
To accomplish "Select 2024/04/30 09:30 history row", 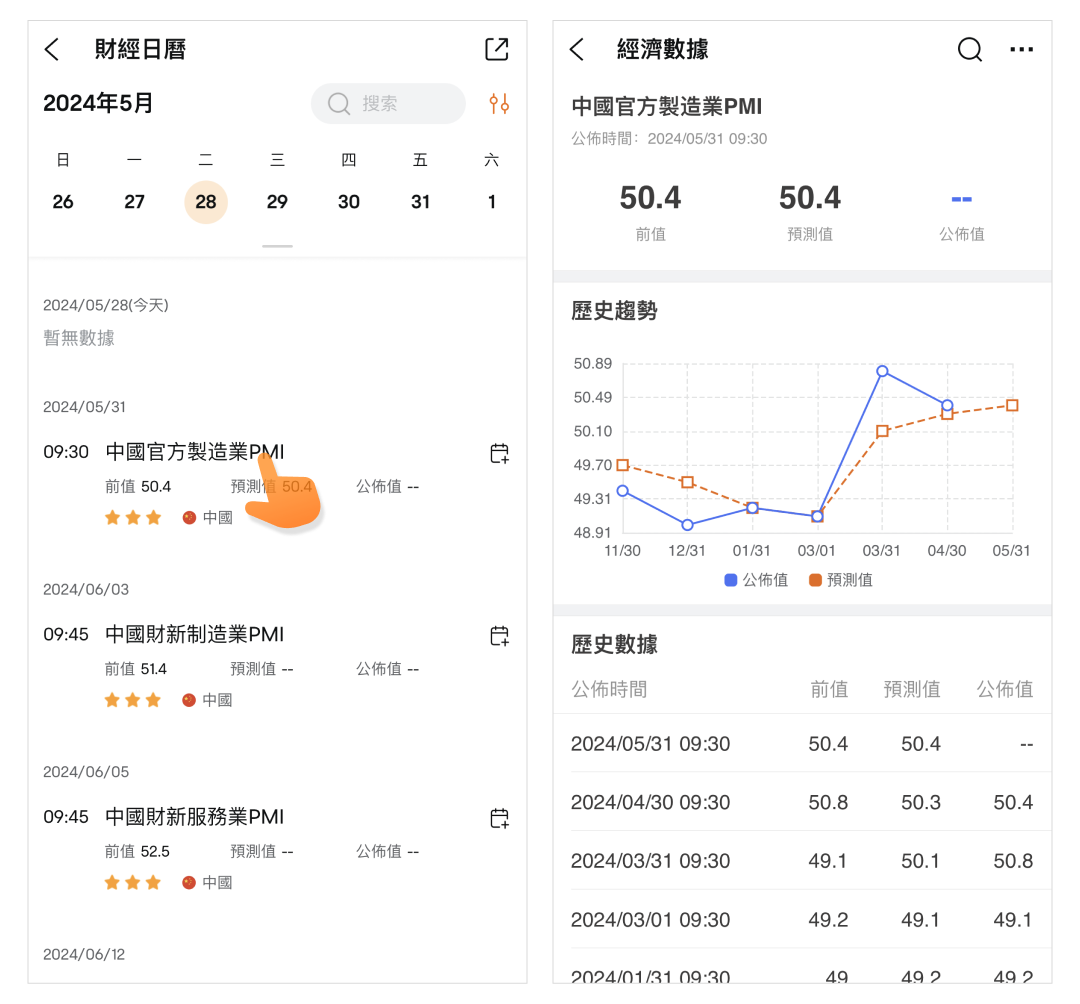I will (801, 802).
